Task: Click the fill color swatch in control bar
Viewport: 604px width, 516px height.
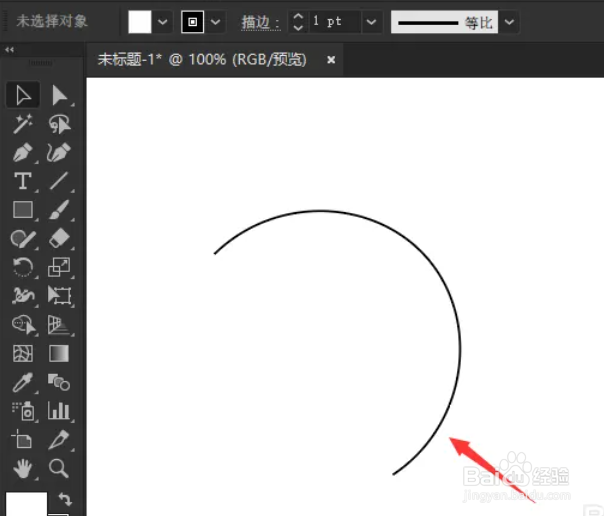Action: pyautogui.click(x=139, y=22)
